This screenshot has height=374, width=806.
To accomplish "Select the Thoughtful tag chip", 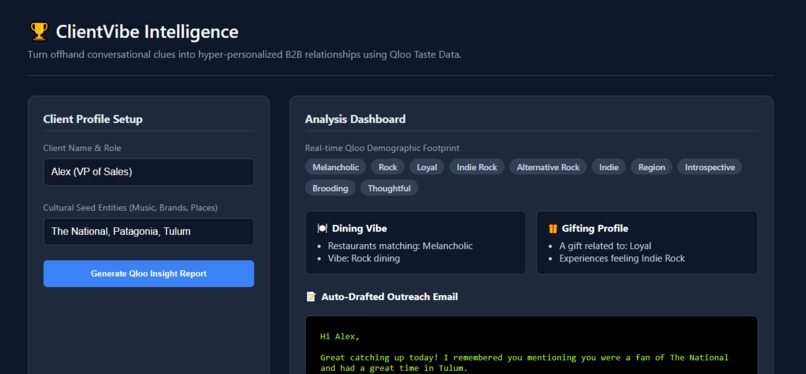I will click(389, 188).
